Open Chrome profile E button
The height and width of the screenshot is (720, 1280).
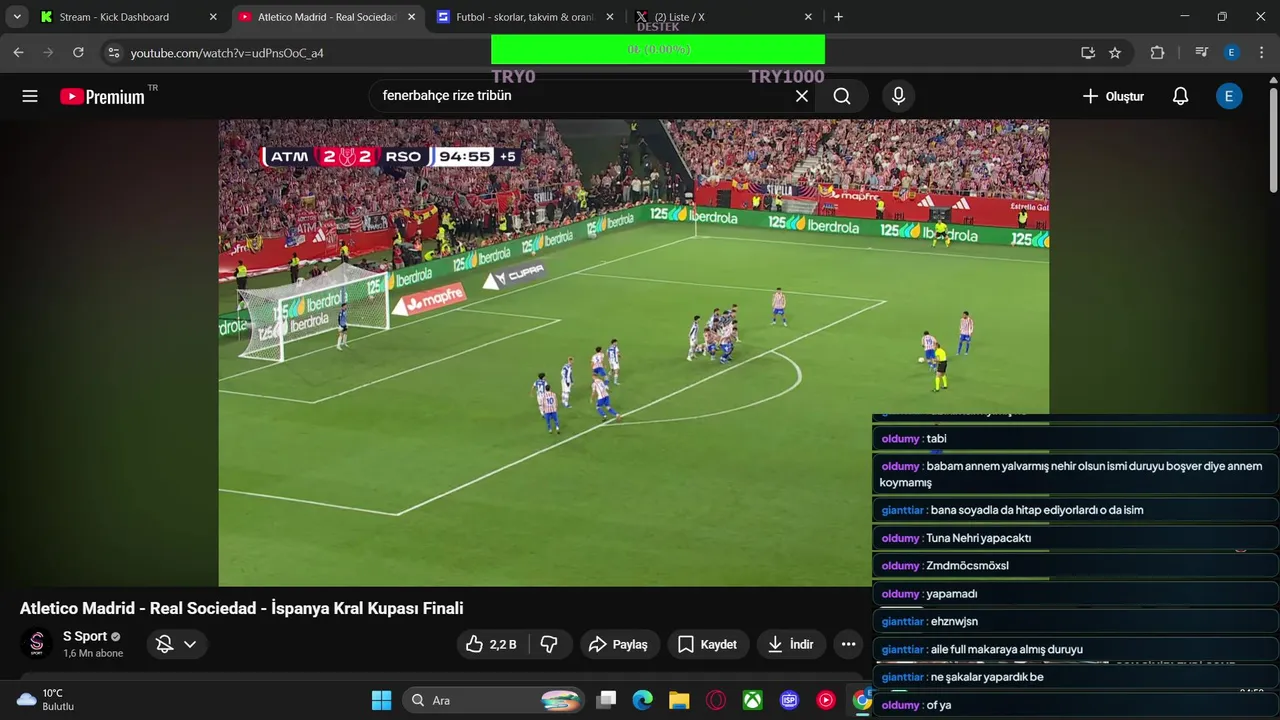(1231, 52)
